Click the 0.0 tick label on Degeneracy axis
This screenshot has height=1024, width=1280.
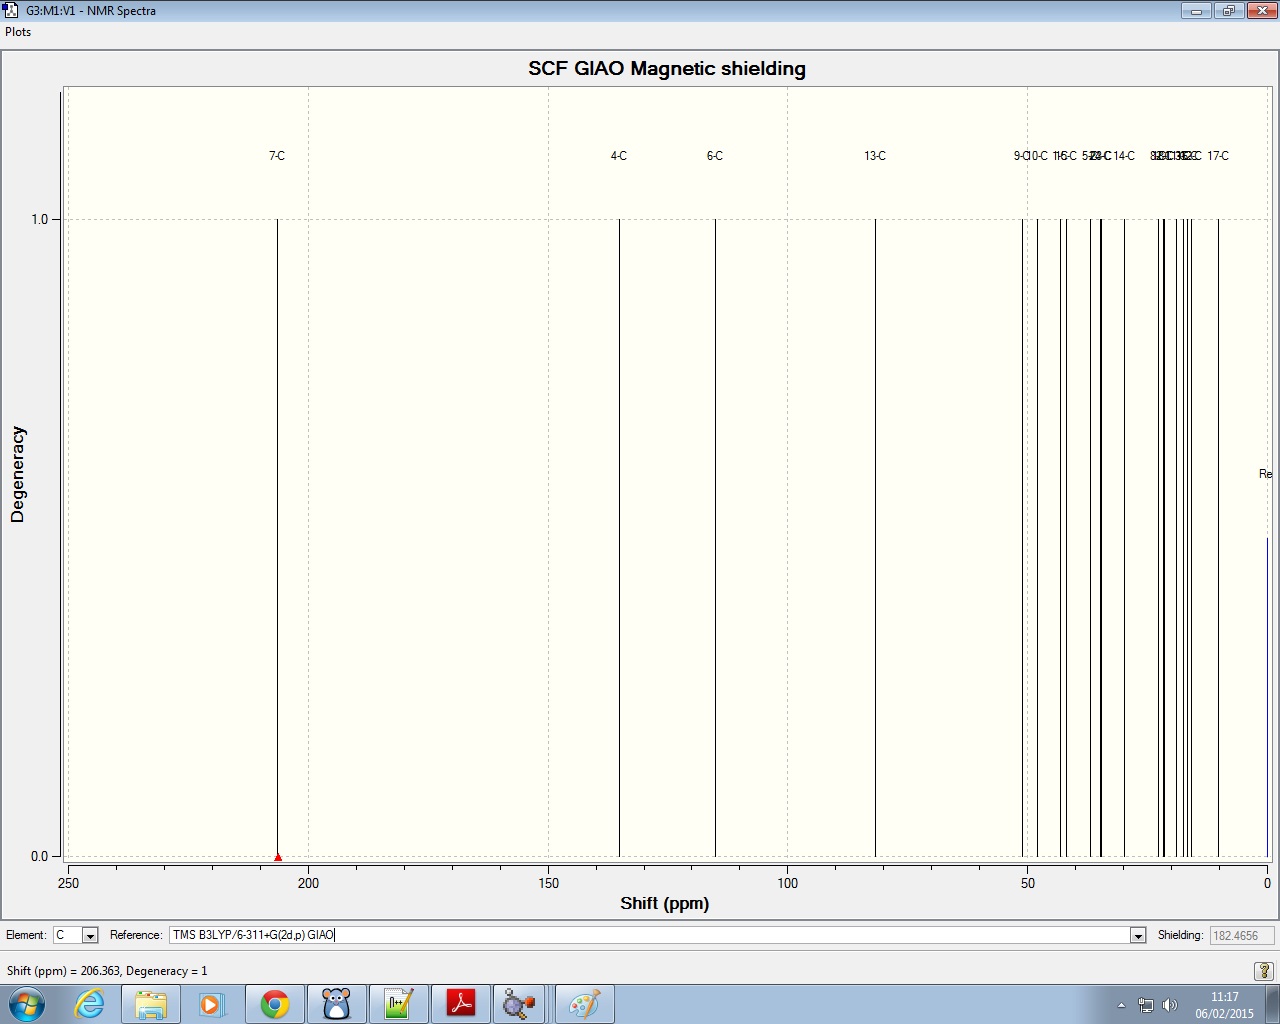(x=40, y=856)
